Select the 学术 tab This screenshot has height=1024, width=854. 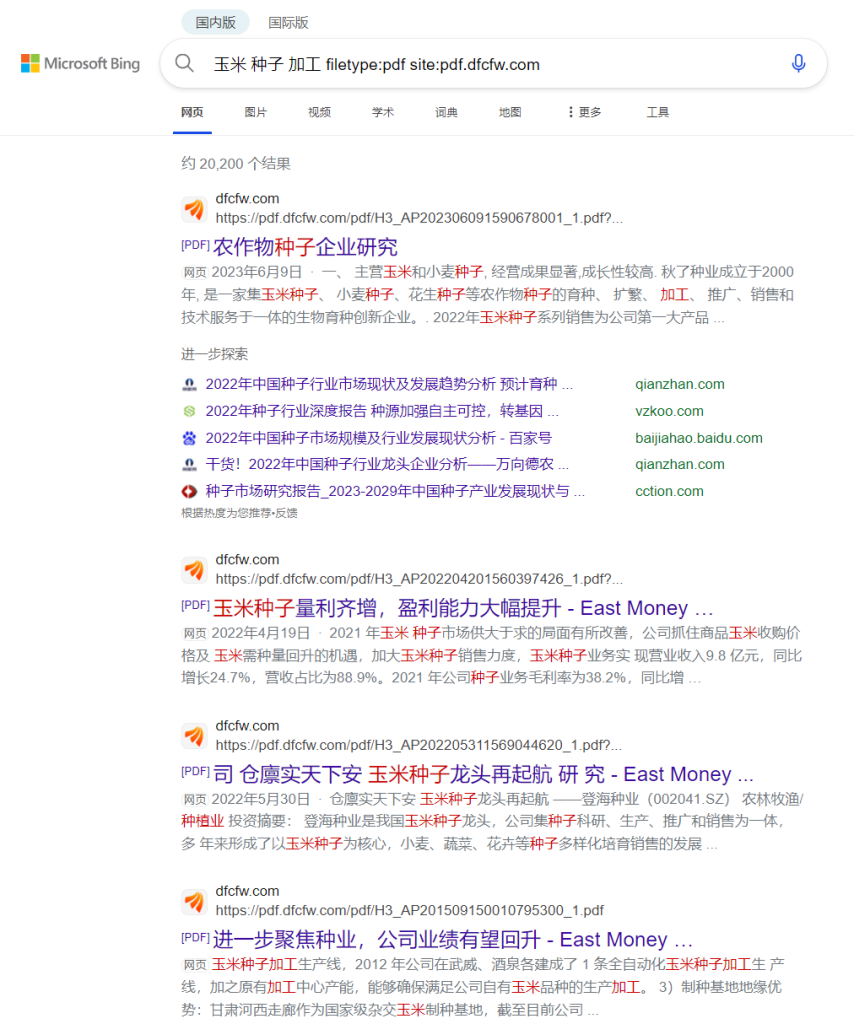pyautogui.click(x=383, y=112)
